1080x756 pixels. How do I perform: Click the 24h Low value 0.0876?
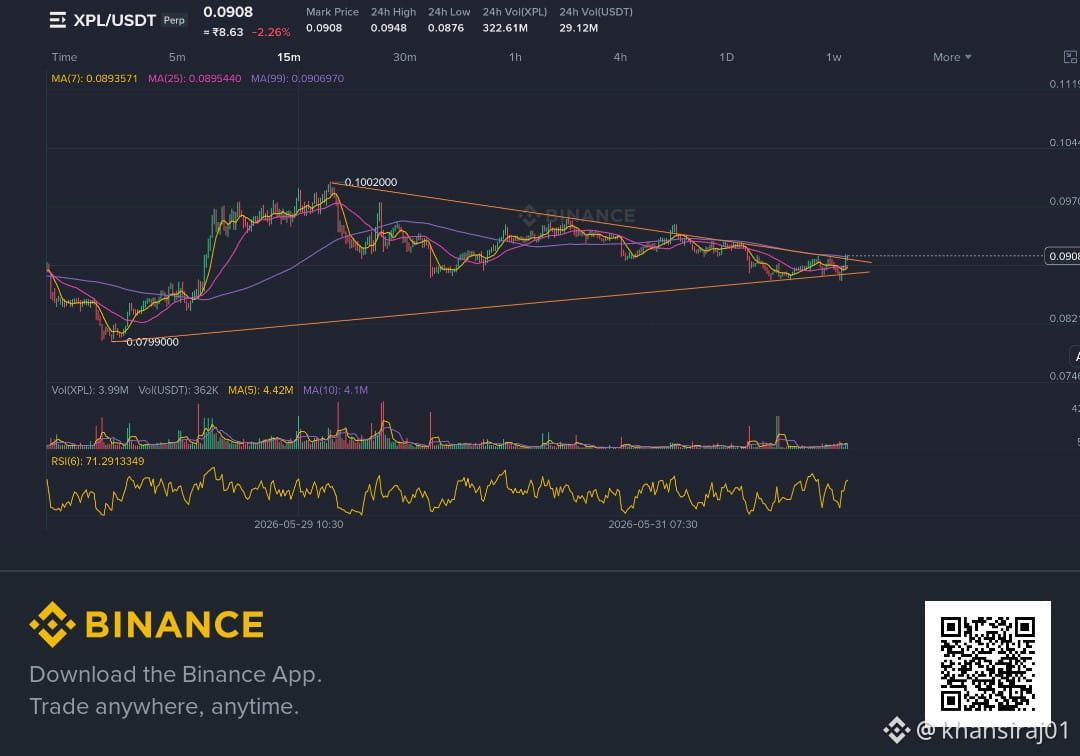pos(446,28)
